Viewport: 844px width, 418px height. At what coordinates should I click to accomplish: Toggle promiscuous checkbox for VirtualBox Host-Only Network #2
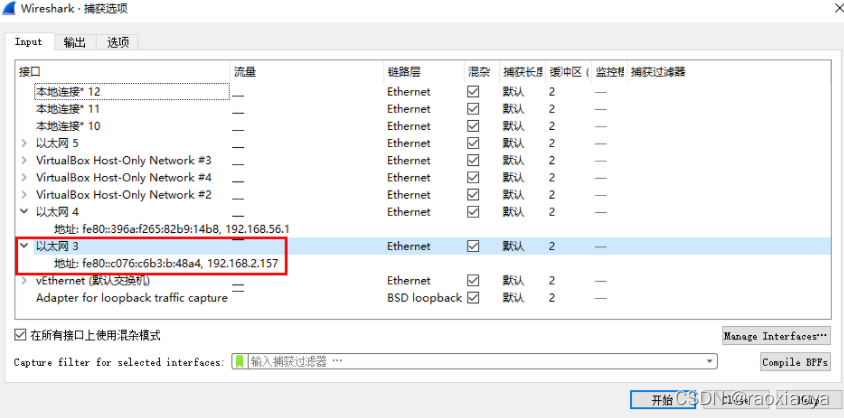point(473,195)
